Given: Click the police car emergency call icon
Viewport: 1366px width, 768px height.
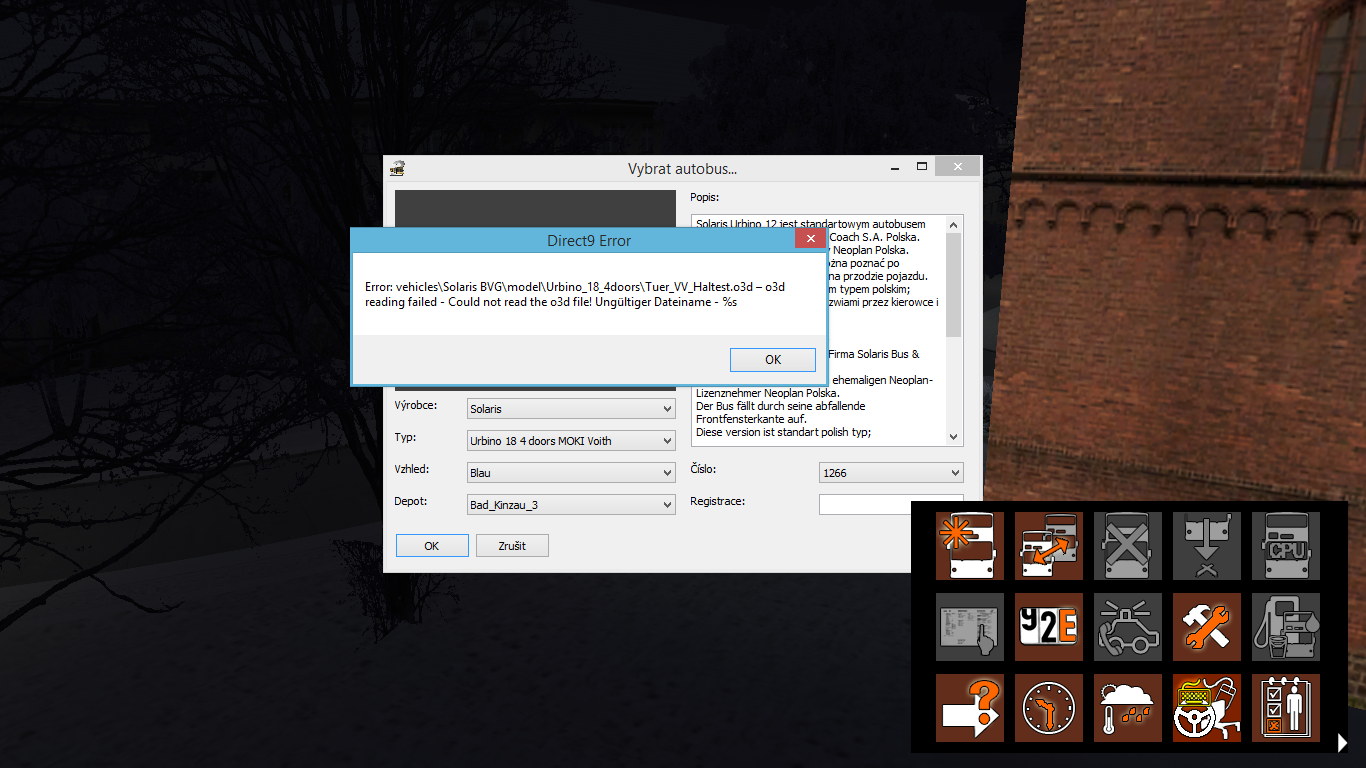Looking at the screenshot, I should [1127, 627].
